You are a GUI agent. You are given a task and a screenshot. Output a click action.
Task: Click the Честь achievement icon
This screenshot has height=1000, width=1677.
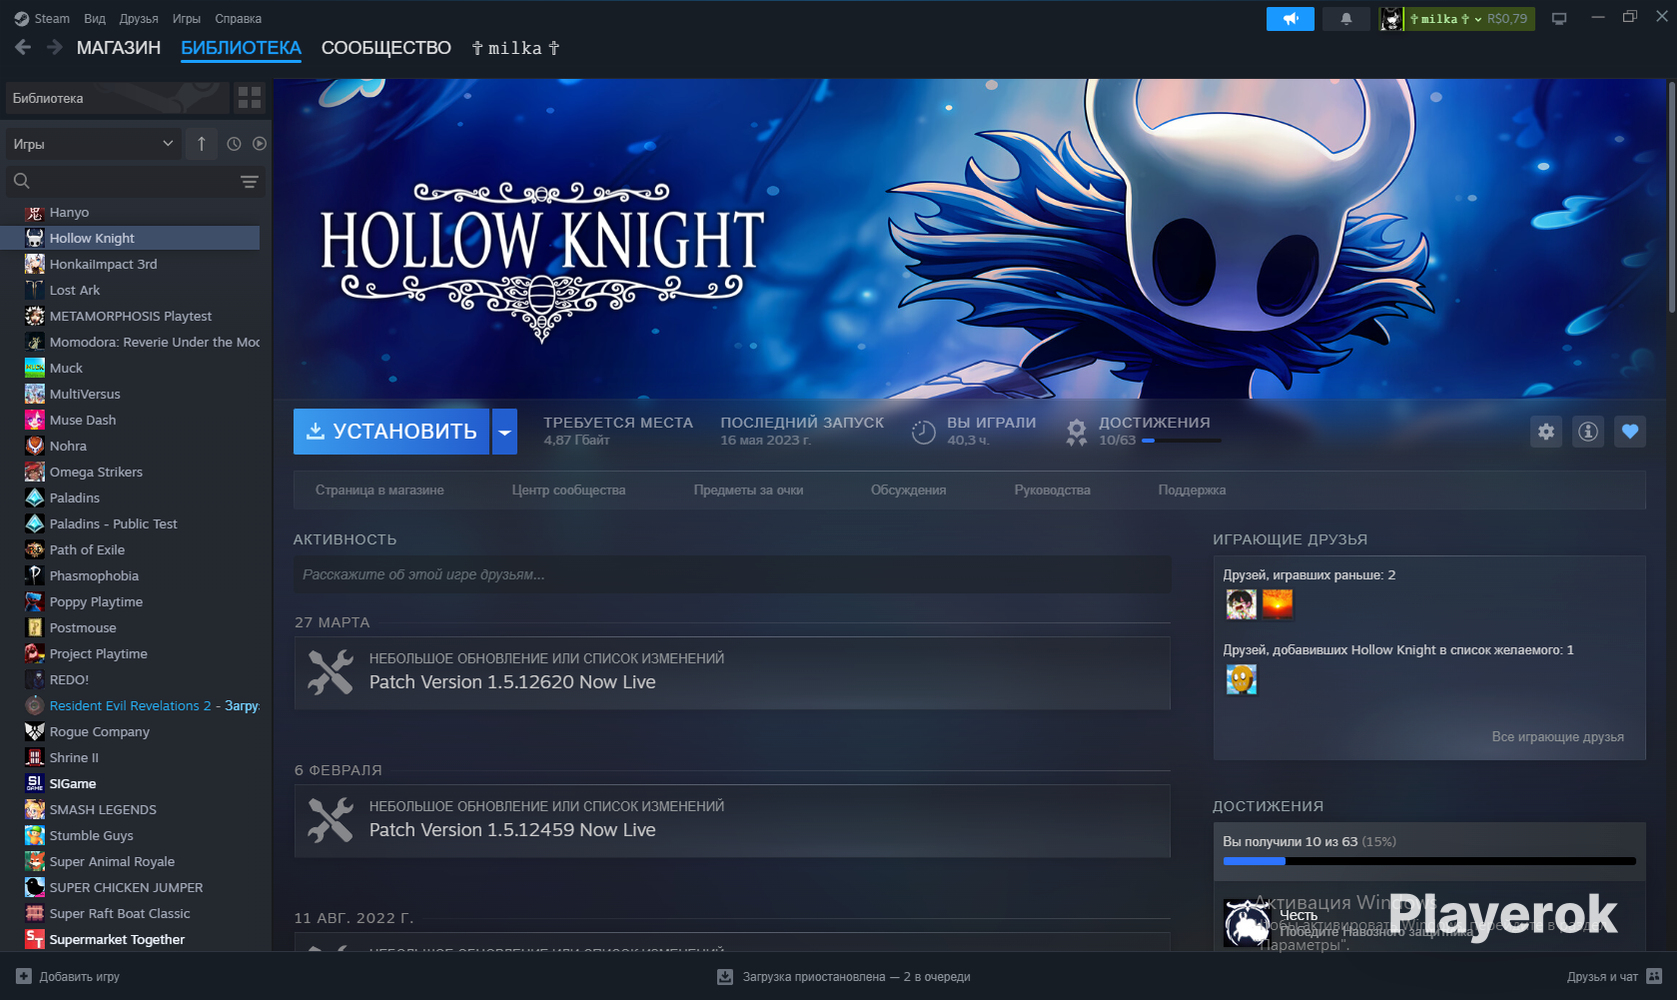[x=1247, y=922]
